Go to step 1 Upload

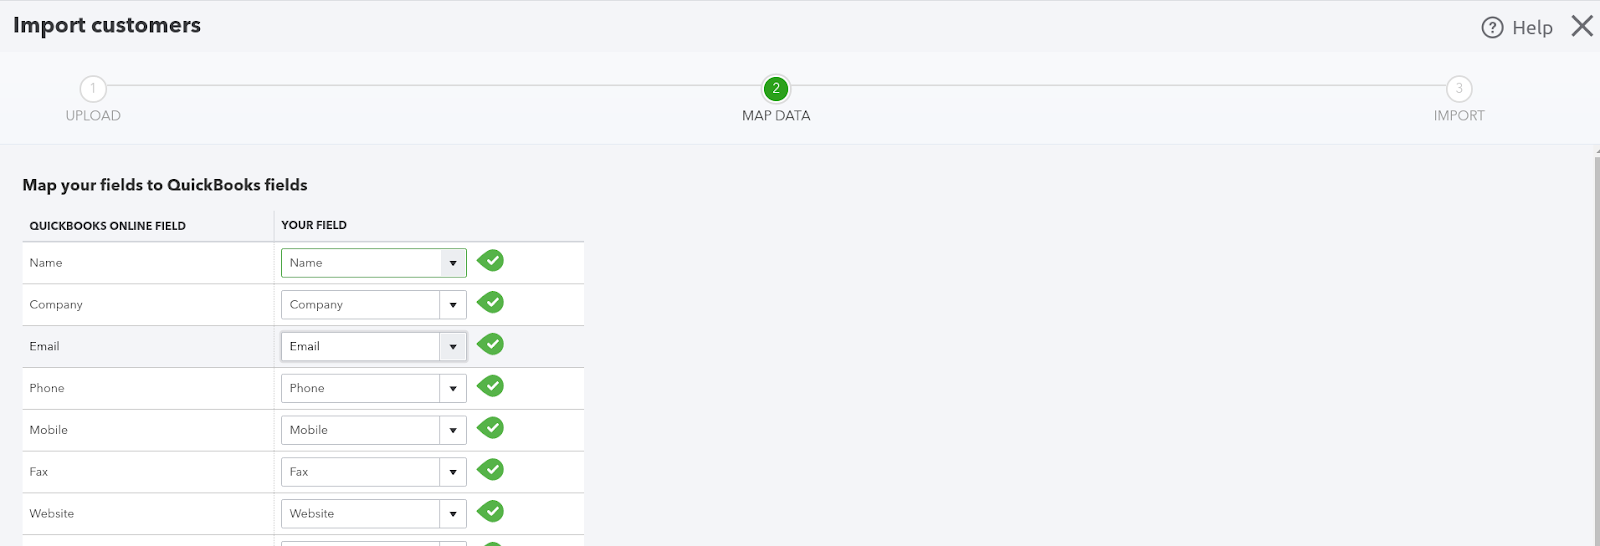tap(93, 89)
